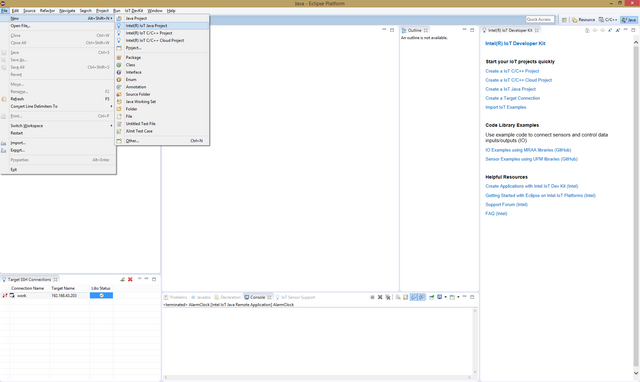Viewport: 640px width, 382px height.
Task: Click the File icon in New submenu
Action: [x=119, y=116]
